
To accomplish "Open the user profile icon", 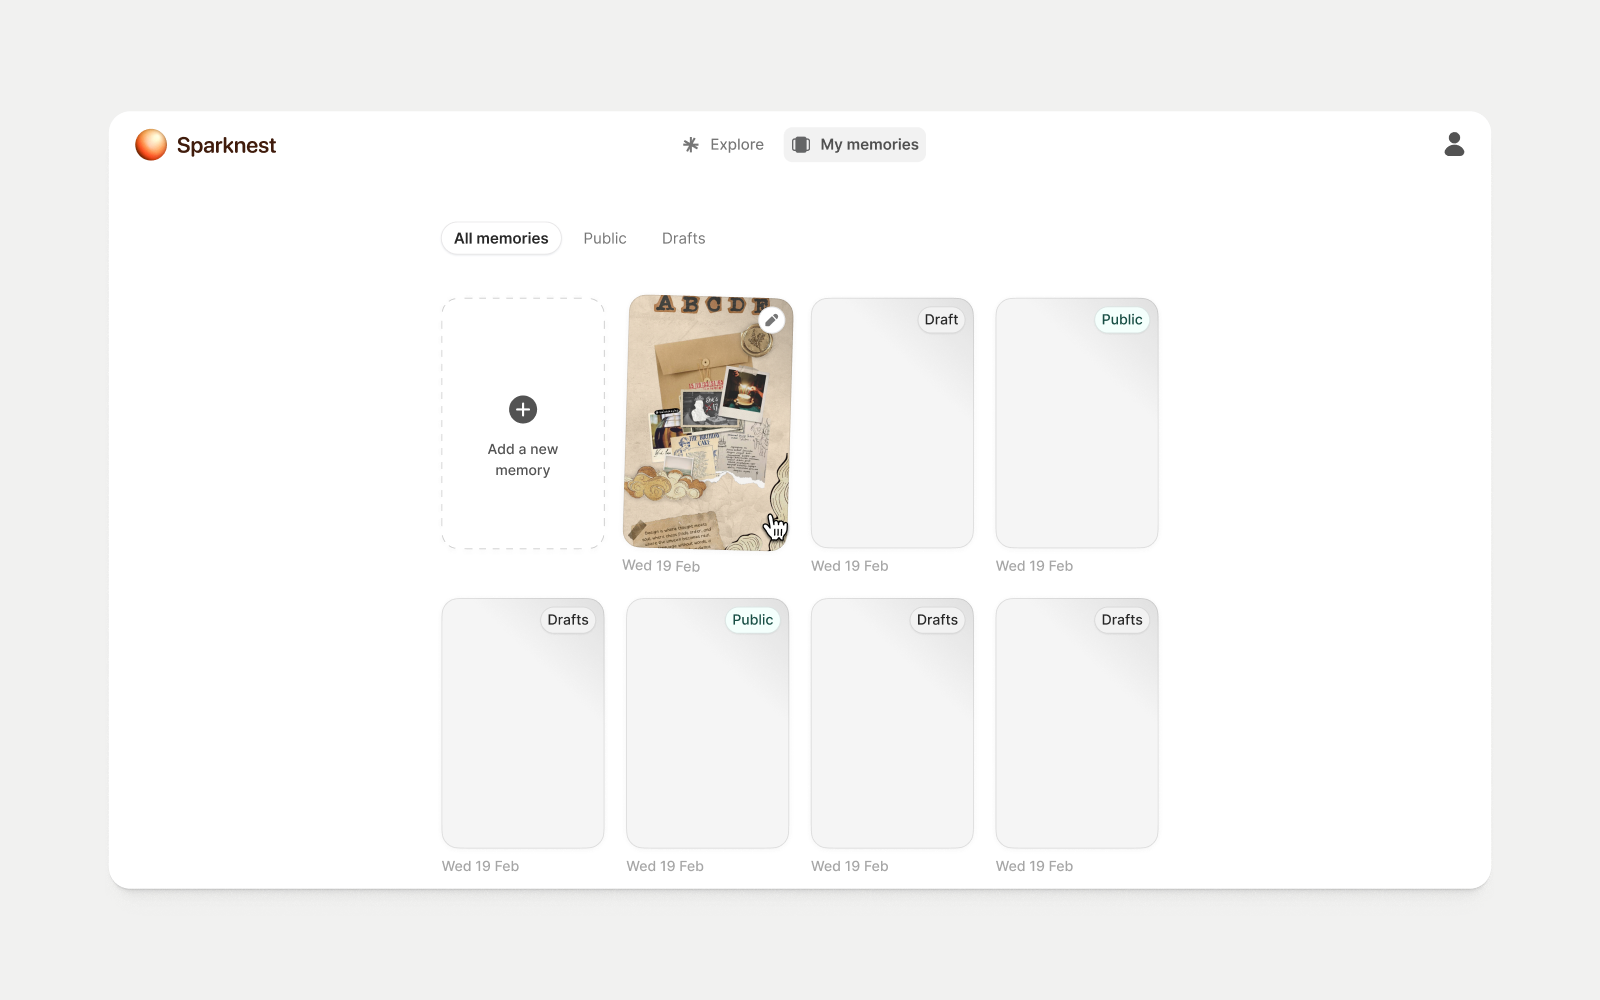I will [x=1454, y=145].
